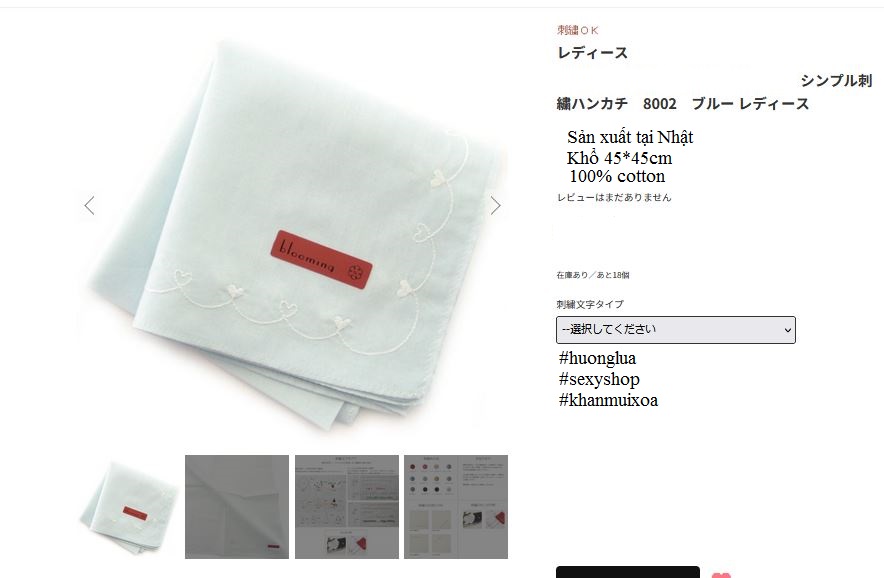Viewport: 884px width, 578px height.
Task: Add item to favorites with the heart icon
Action: click(721, 575)
